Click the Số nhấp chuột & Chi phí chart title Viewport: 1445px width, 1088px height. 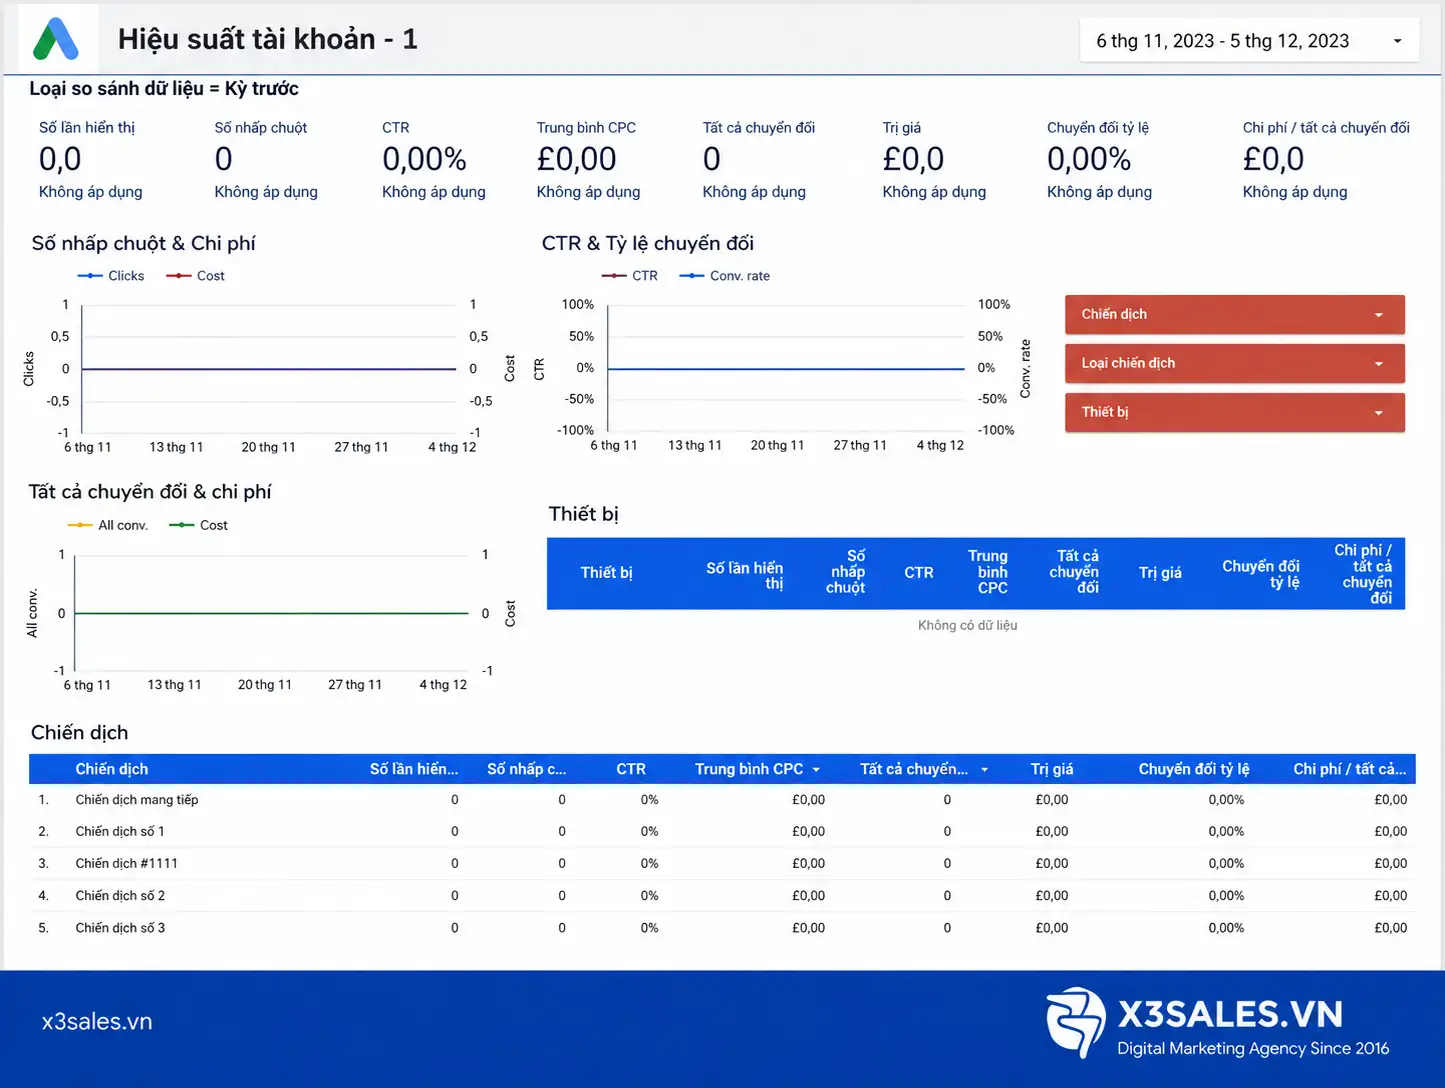tap(144, 243)
